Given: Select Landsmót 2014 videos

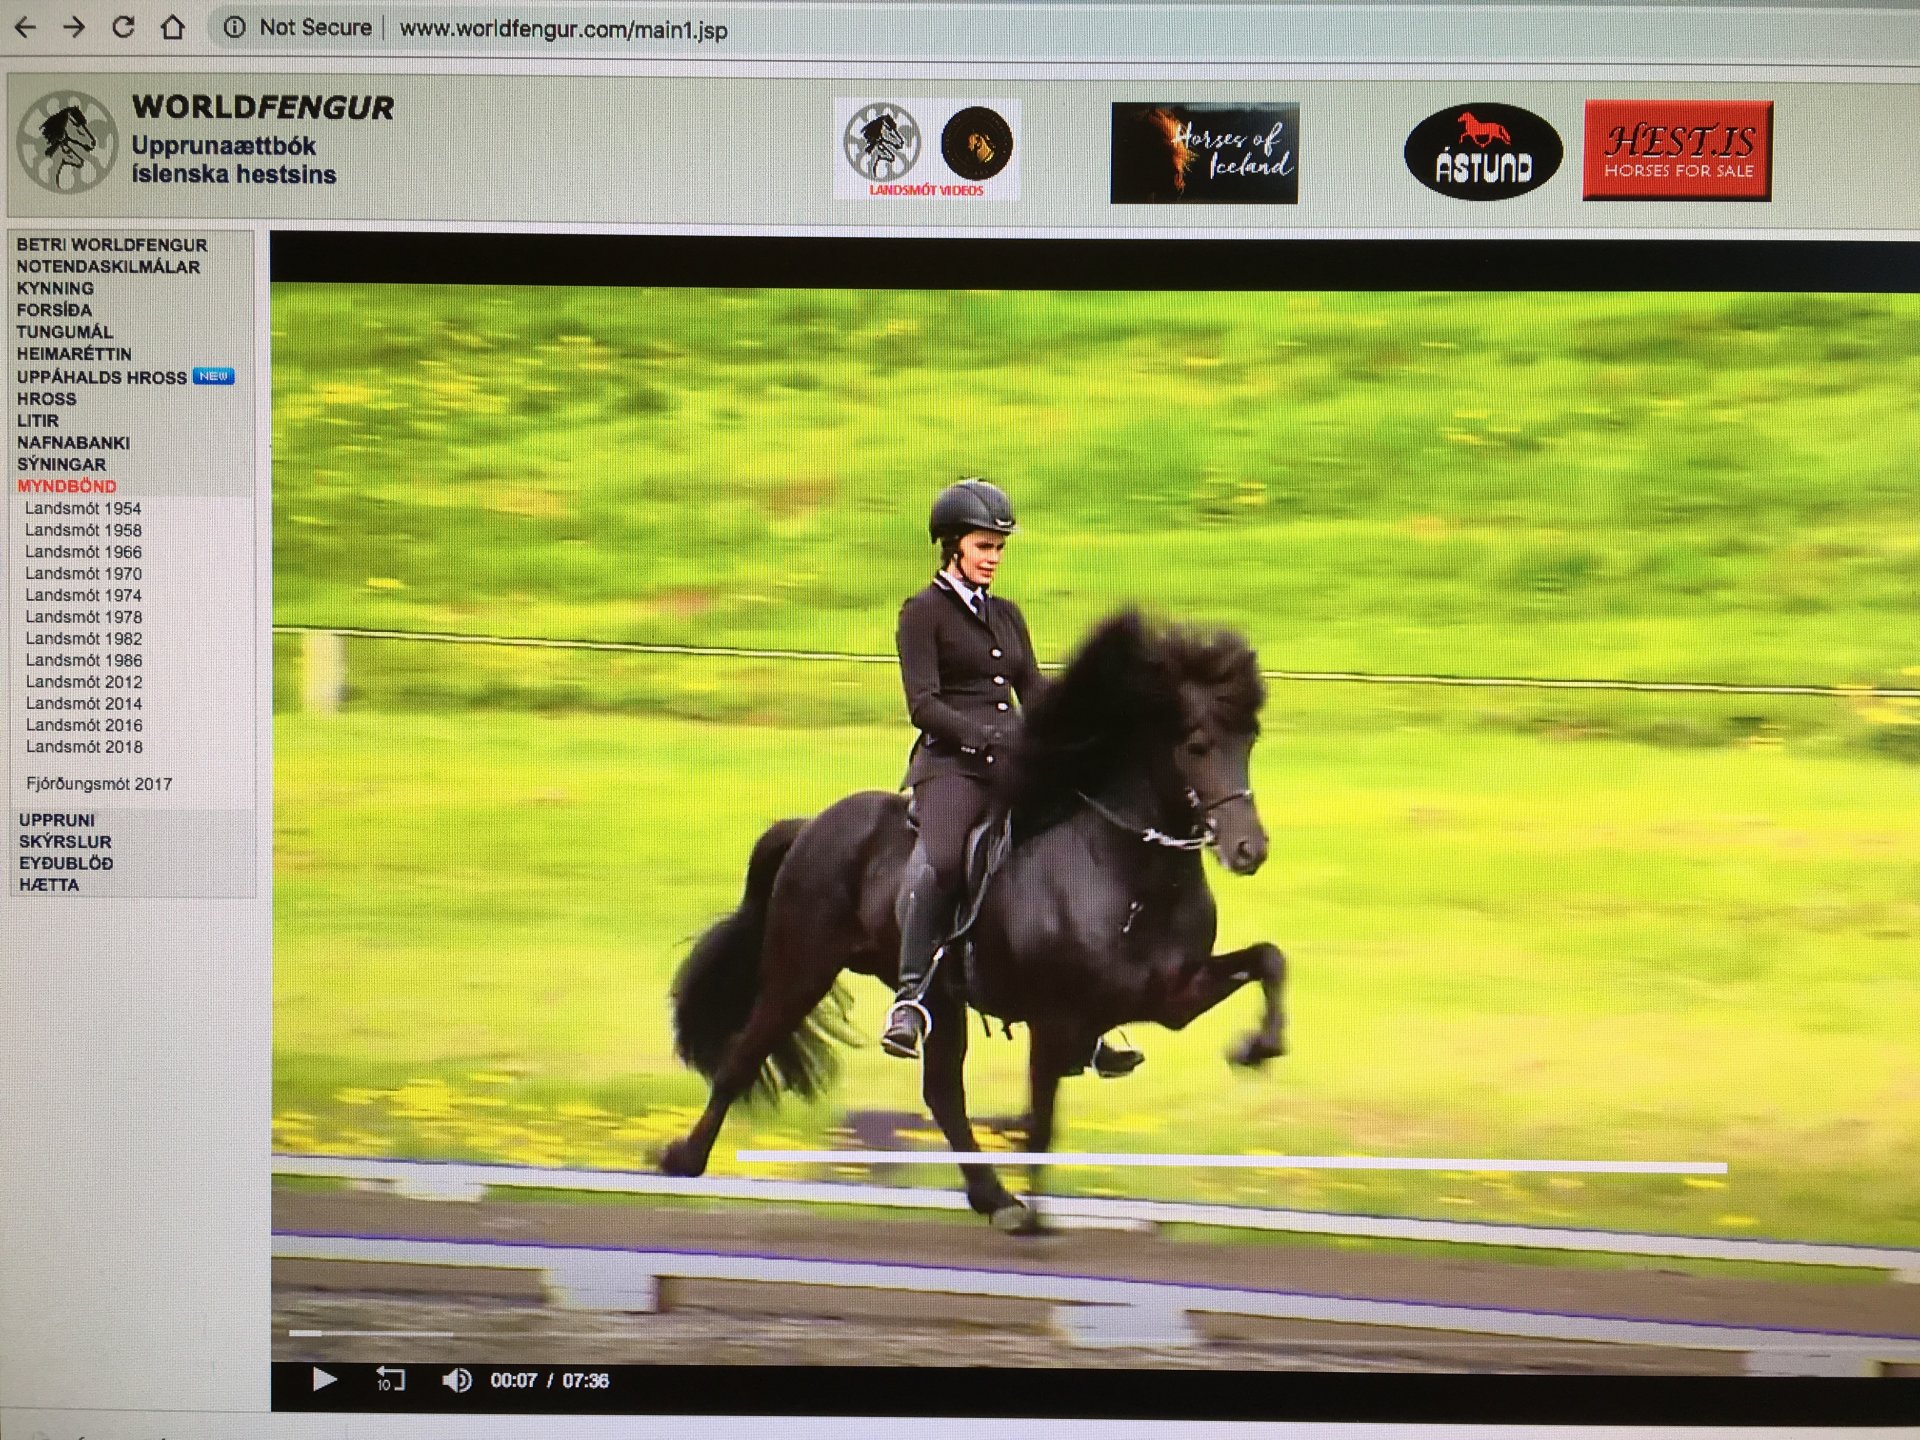Looking at the screenshot, I should click(x=83, y=704).
